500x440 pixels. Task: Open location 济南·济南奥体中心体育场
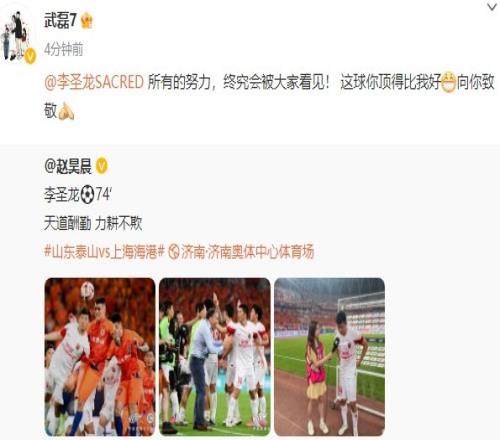pos(247,252)
